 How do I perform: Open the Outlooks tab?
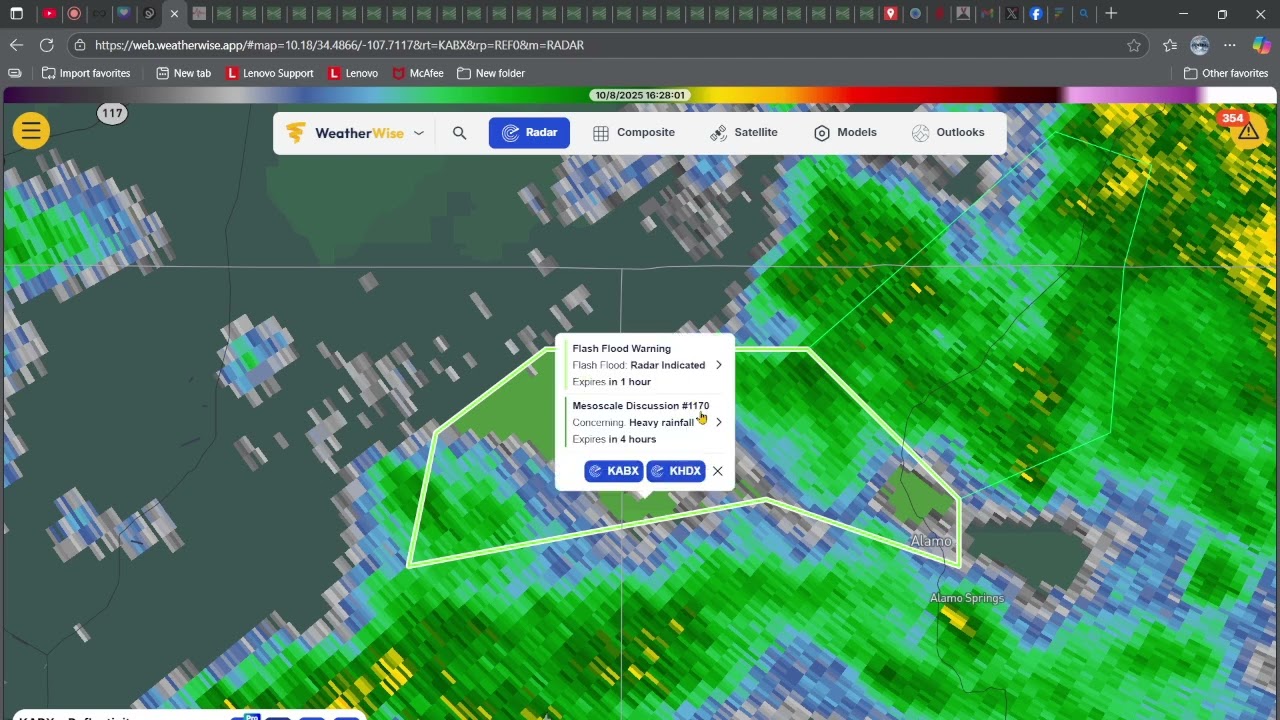click(948, 133)
